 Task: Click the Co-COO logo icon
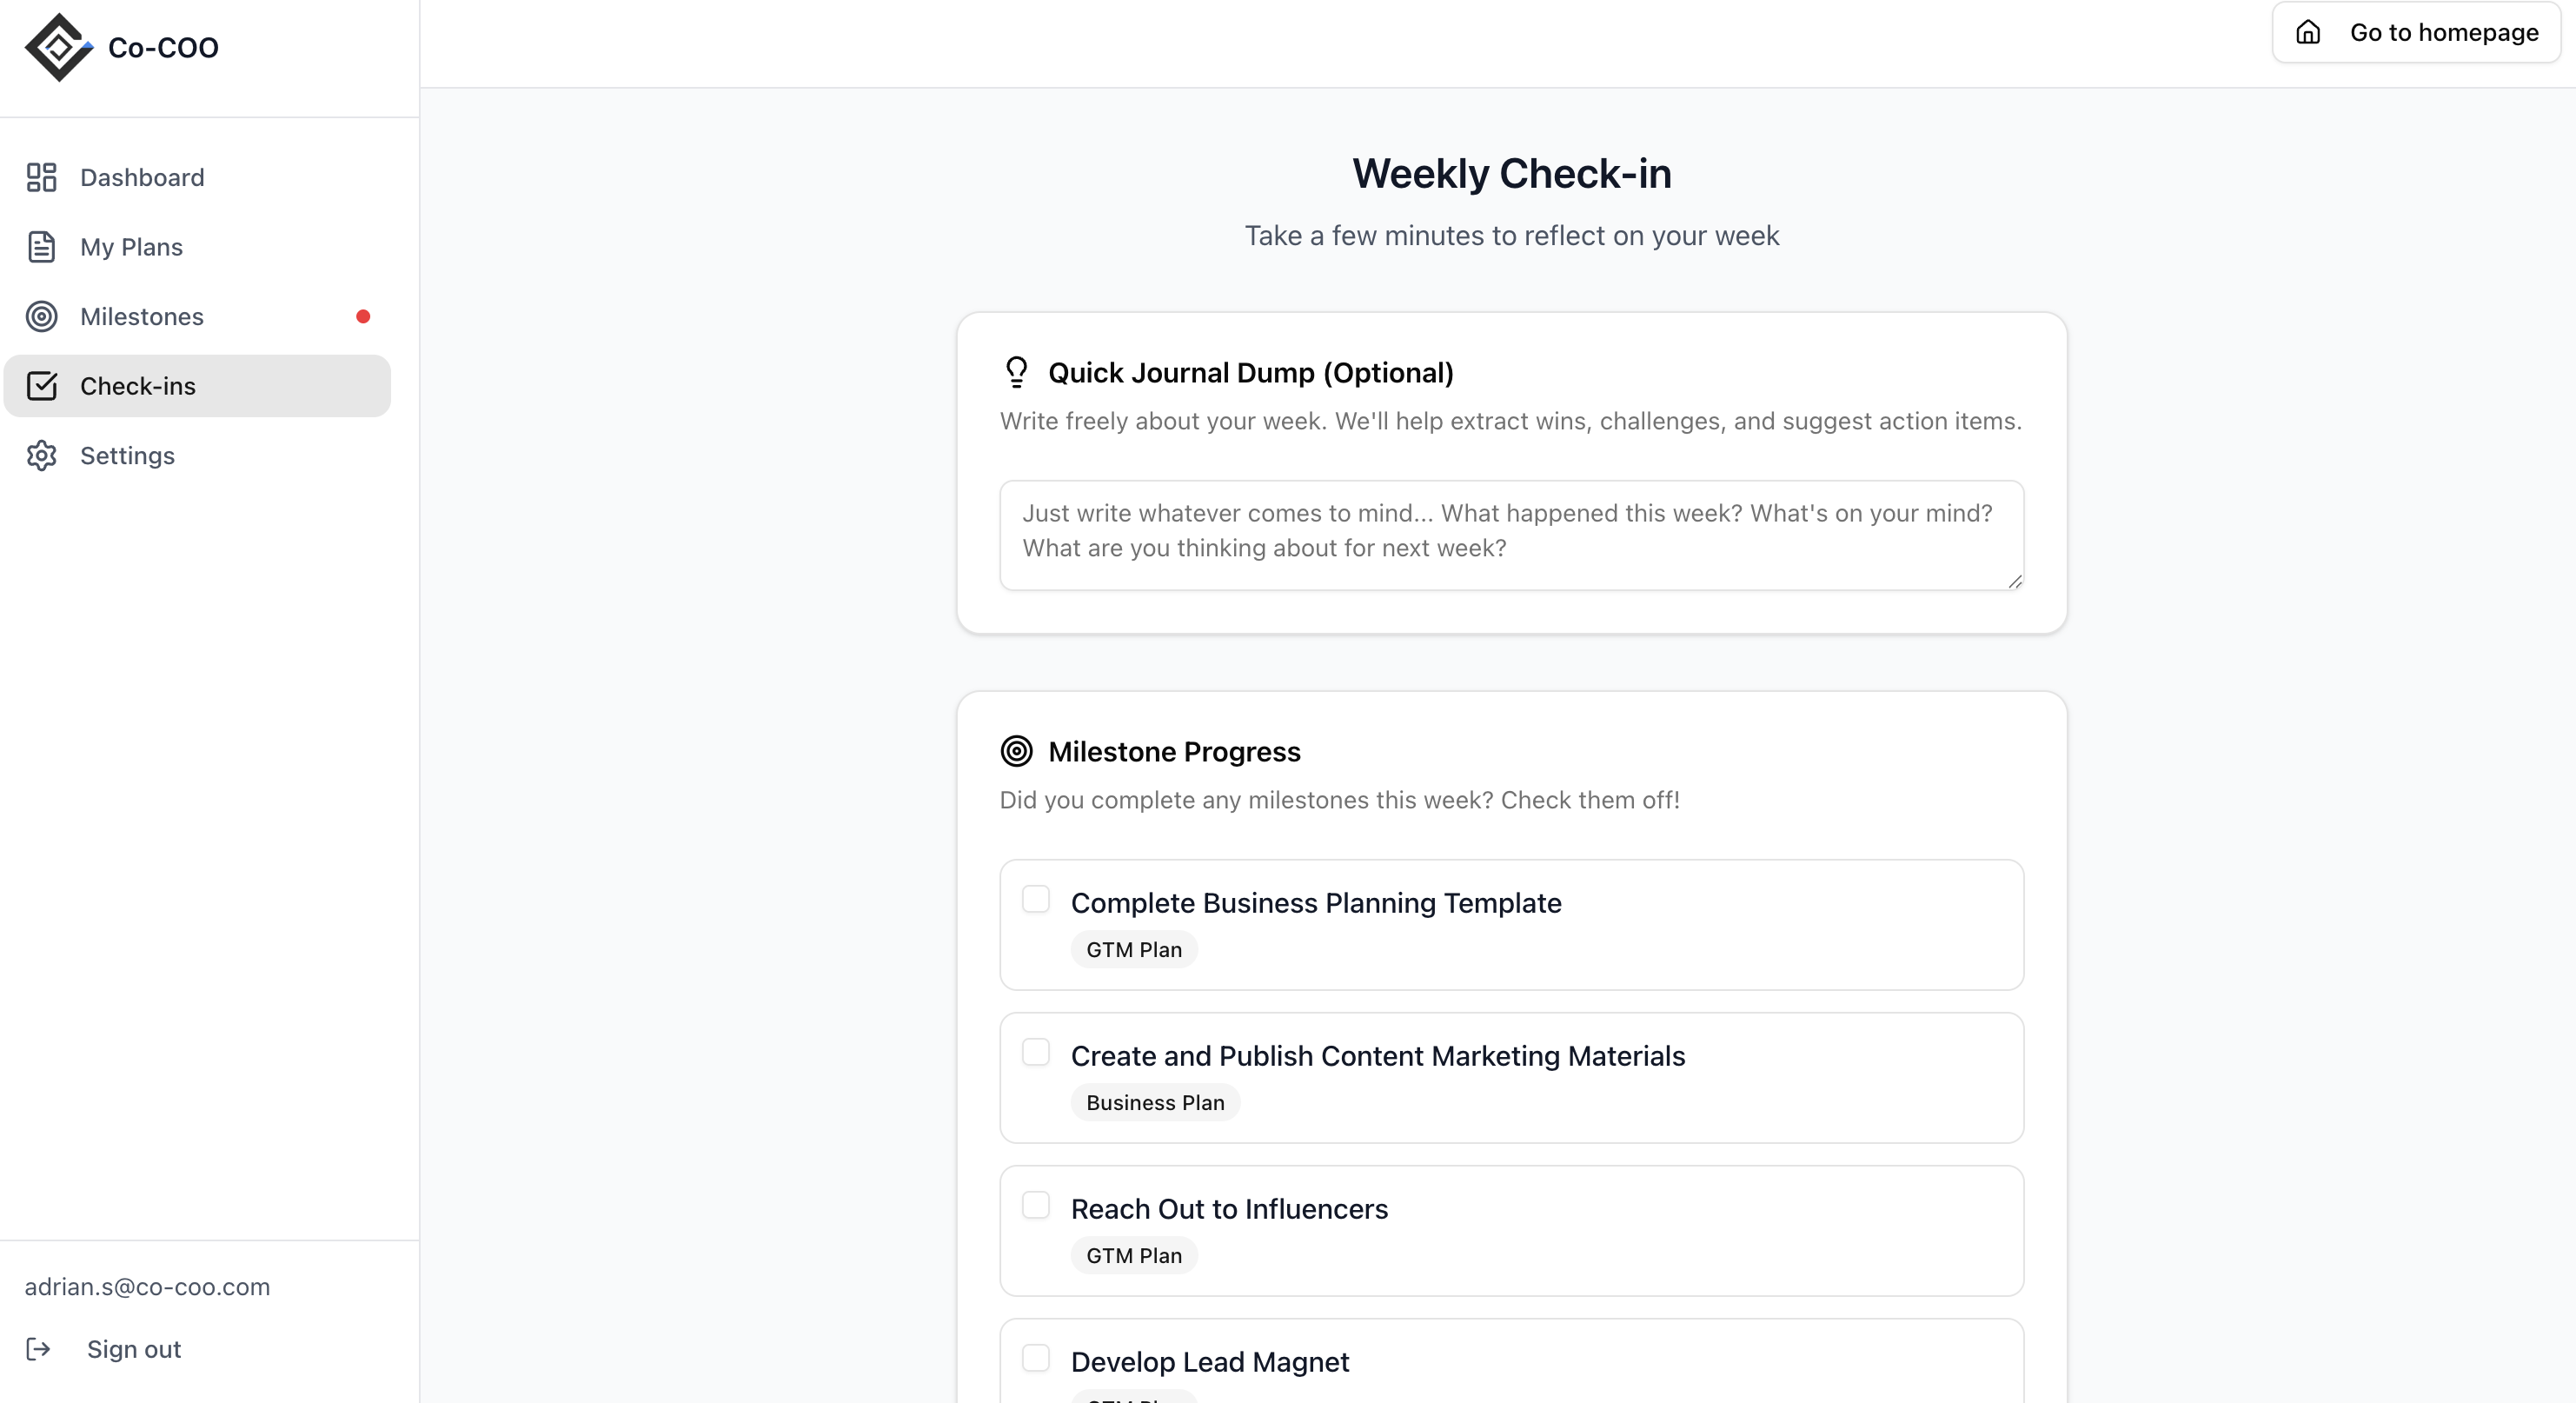(57, 47)
